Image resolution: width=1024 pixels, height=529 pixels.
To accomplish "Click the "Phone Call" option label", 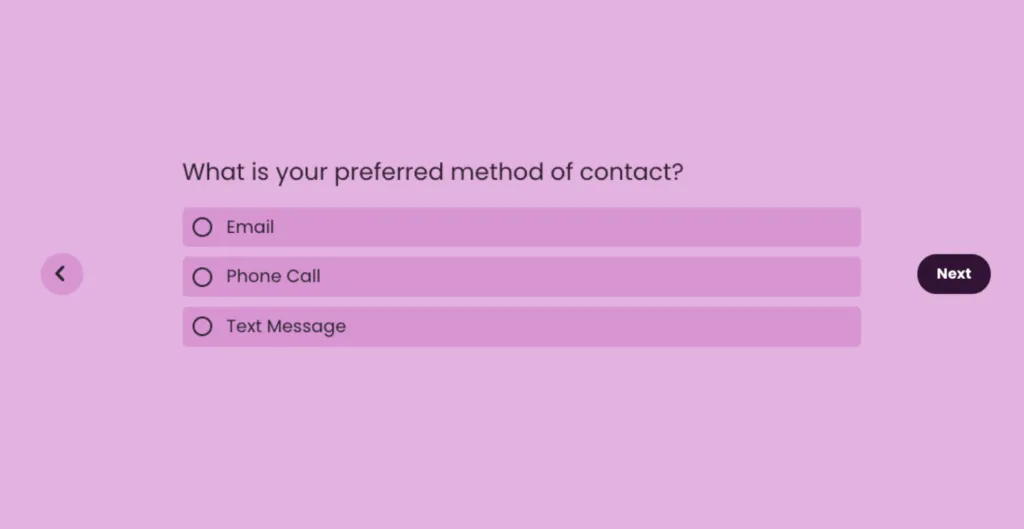I will tap(273, 277).
